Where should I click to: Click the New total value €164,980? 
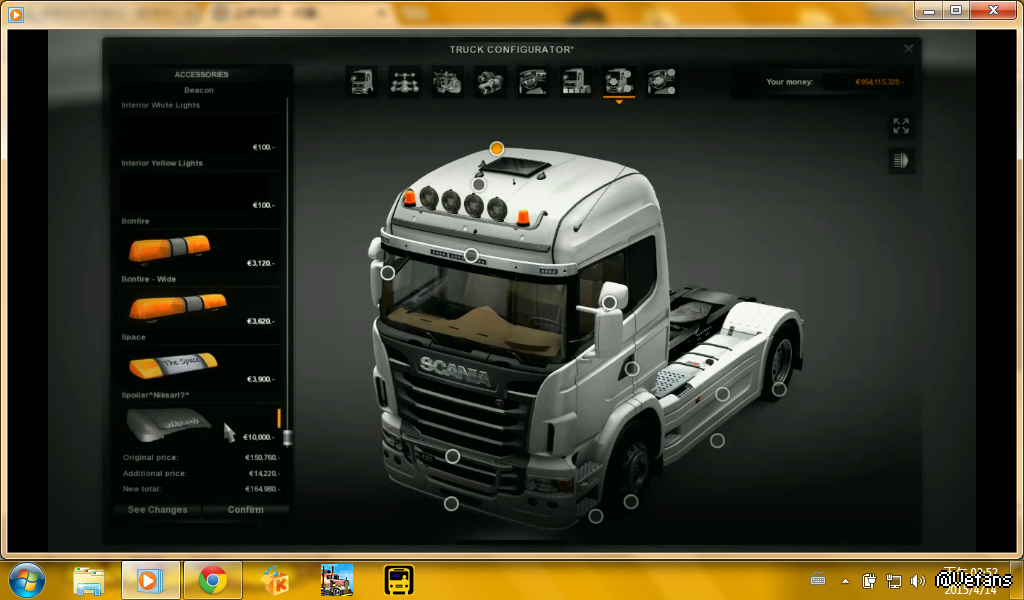263,489
